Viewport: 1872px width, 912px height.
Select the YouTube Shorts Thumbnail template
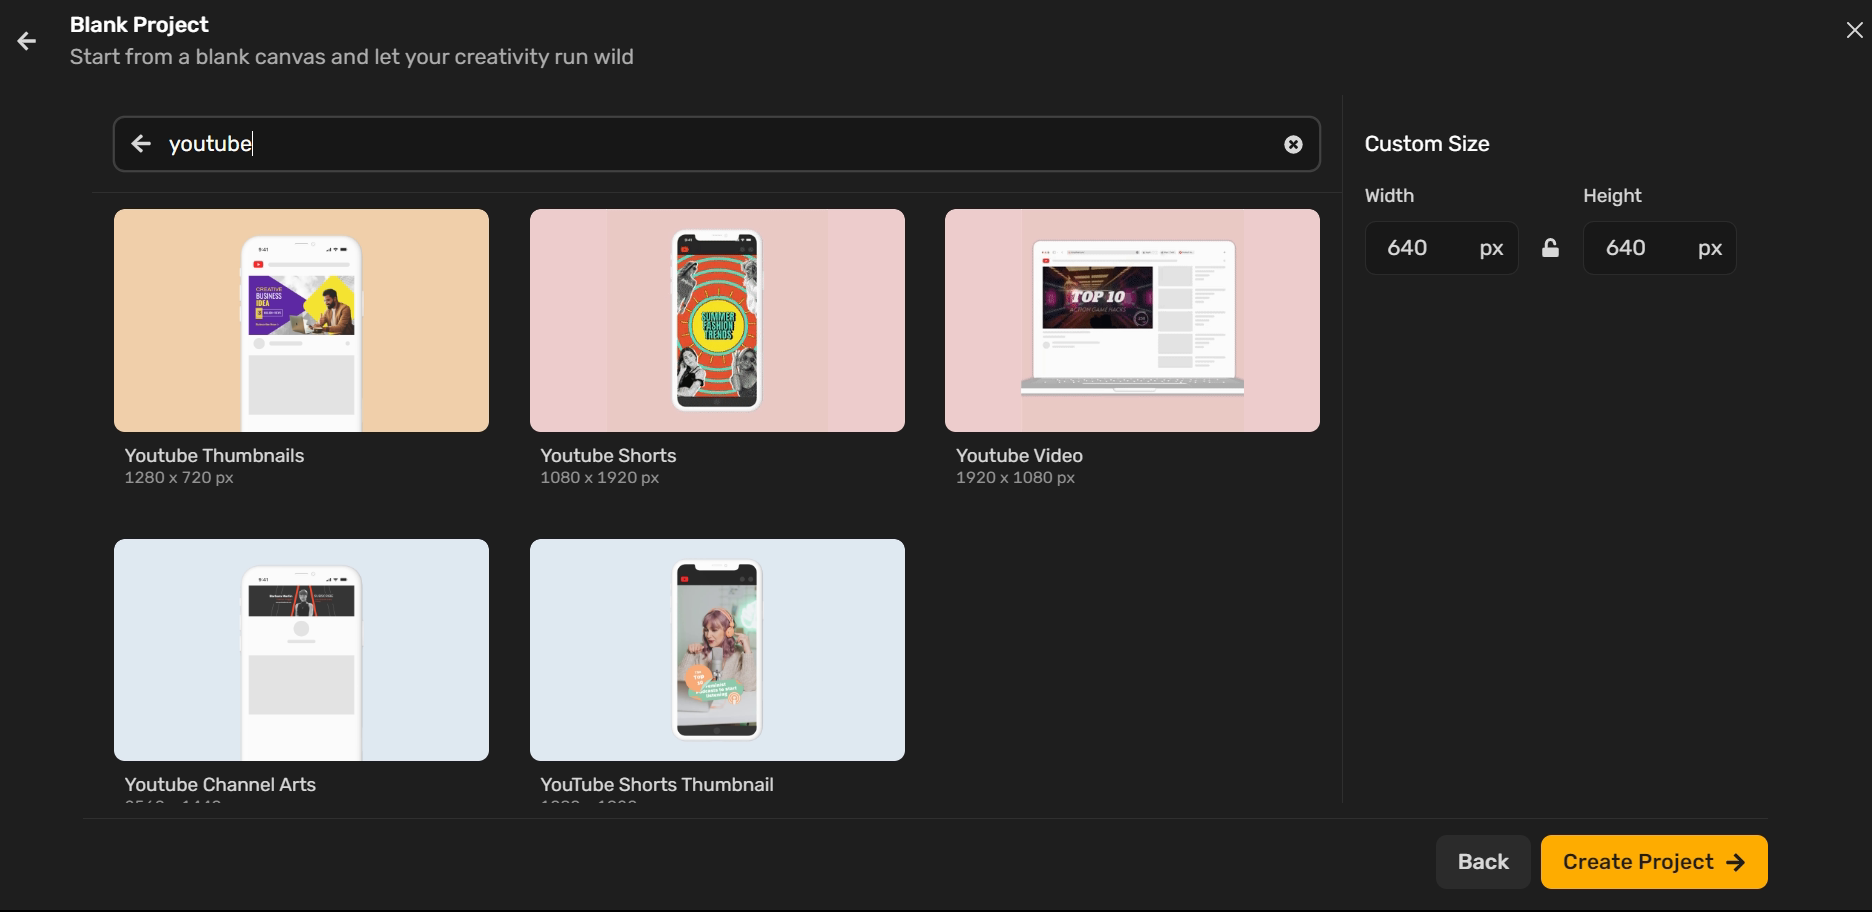(x=716, y=649)
